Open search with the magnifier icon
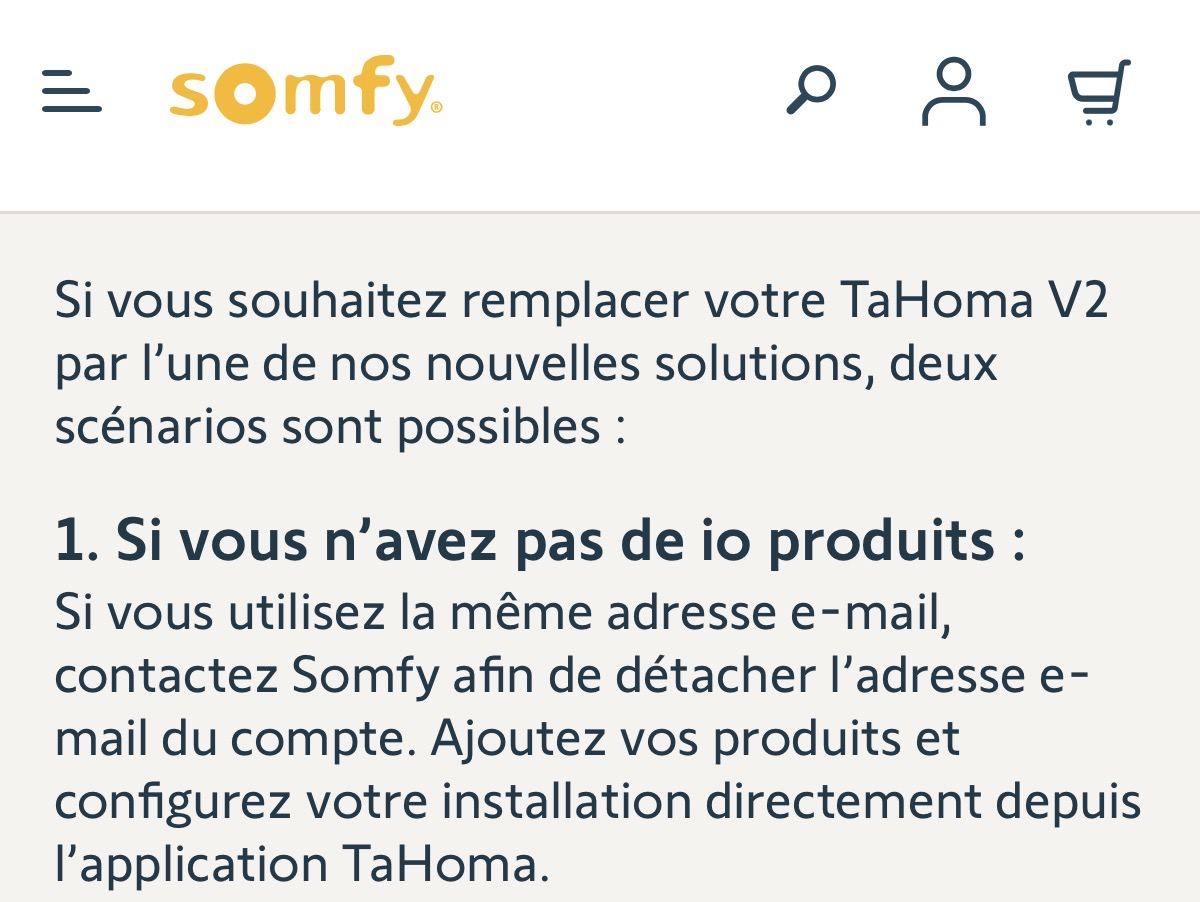Viewport: 1200px width, 902px height. coord(810,91)
